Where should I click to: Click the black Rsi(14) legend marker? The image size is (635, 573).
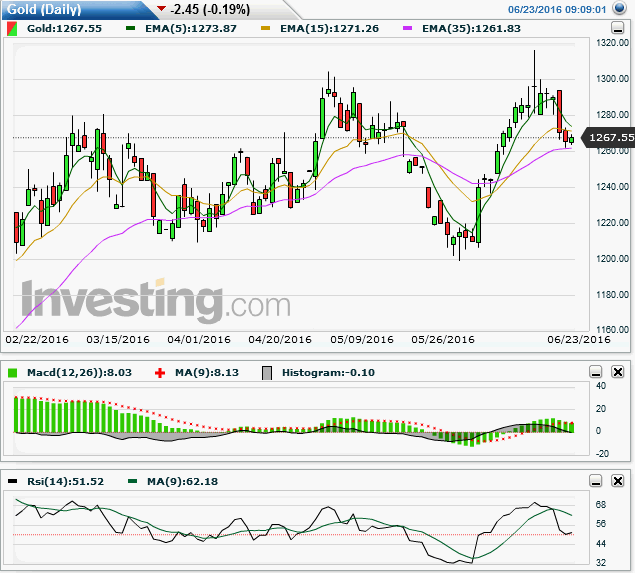coord(13,481)
